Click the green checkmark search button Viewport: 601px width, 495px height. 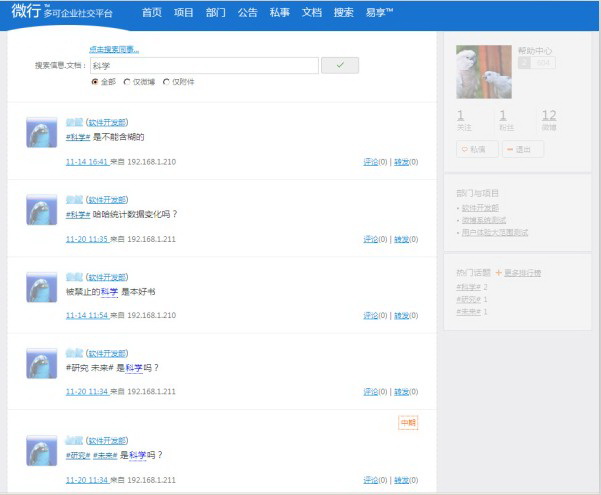click(x=340, y=65)
